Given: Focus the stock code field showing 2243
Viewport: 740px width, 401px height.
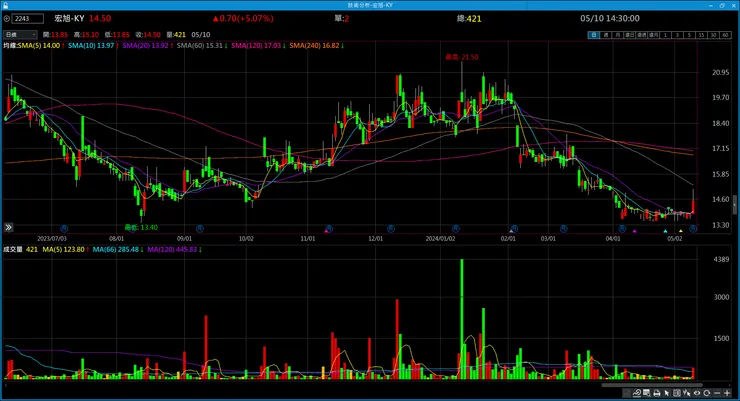Looking at the screenshot, I should [28, 19].
